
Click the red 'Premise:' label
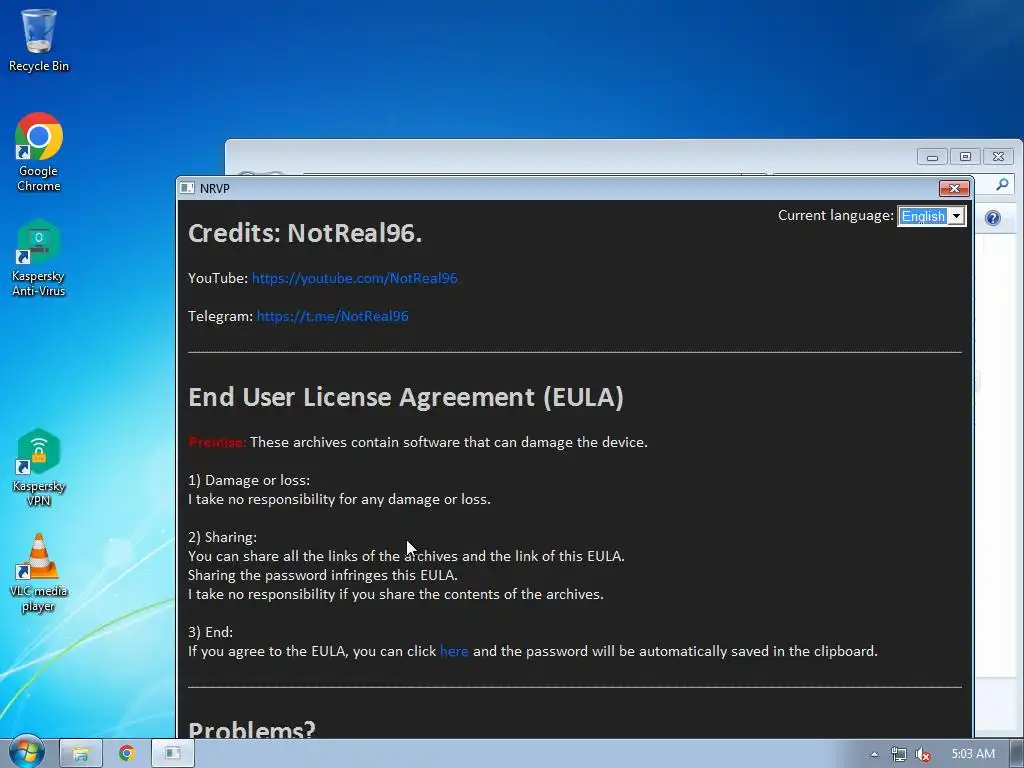click(217, 442)
